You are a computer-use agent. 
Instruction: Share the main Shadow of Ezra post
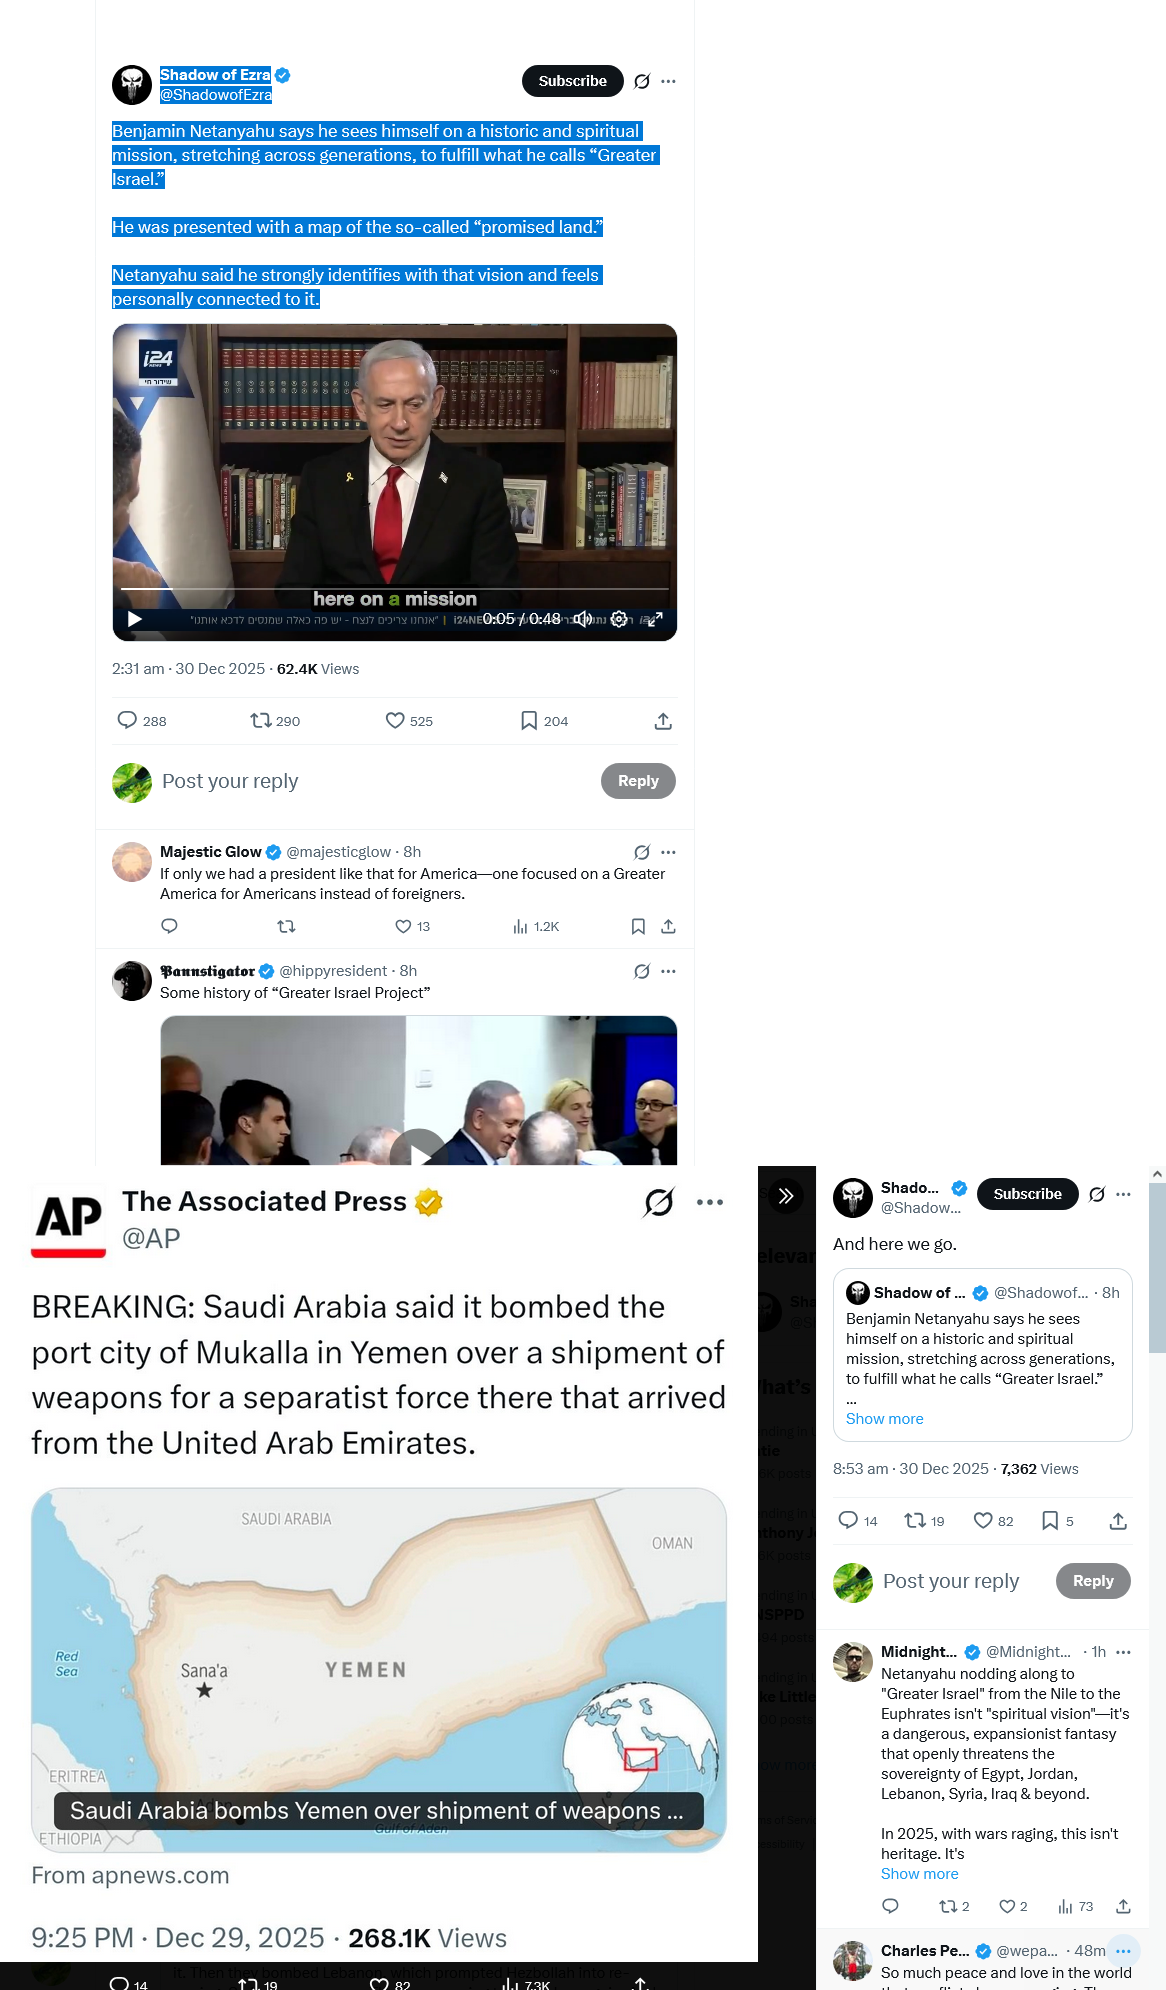[663, 721]
